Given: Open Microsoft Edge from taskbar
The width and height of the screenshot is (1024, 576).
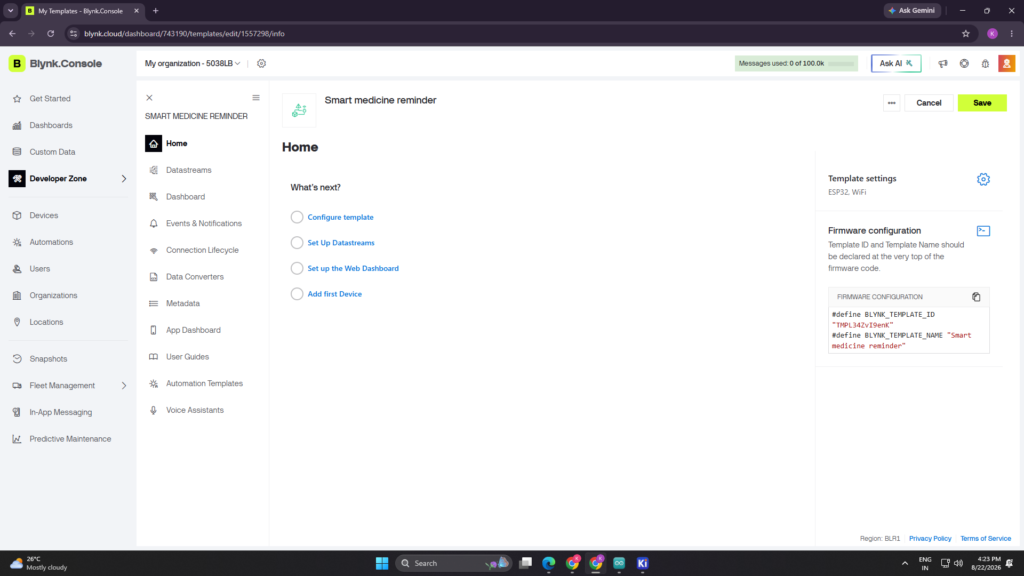Looking at the screenshot, I should tap(549, 563).
